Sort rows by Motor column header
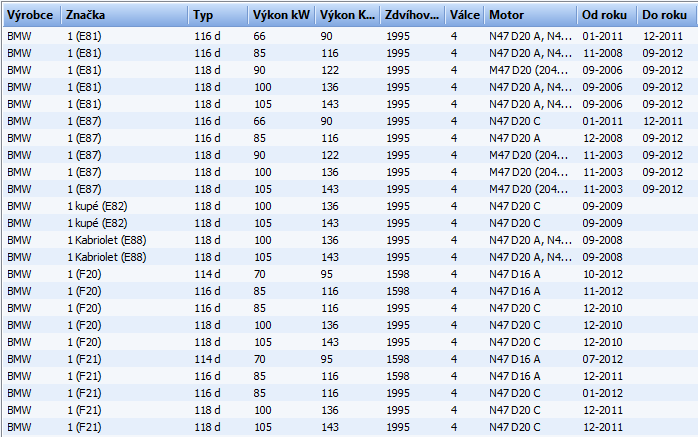 pyautogui.click(x=530, y=16)
